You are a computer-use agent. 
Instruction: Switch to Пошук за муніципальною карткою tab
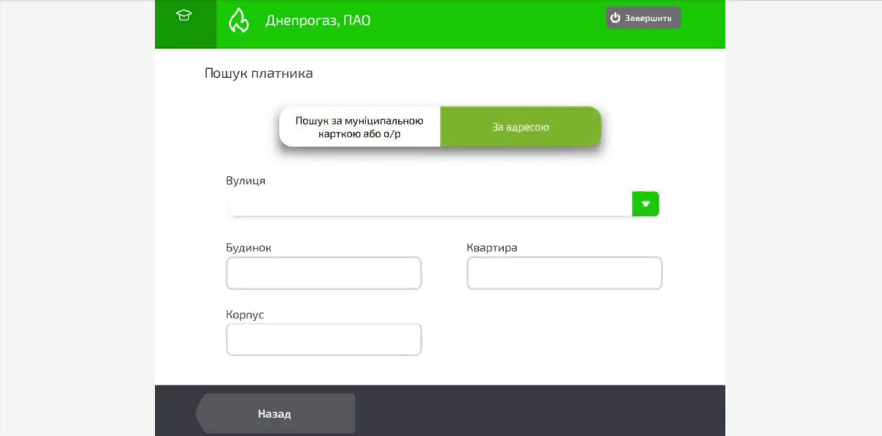point(360,127)
